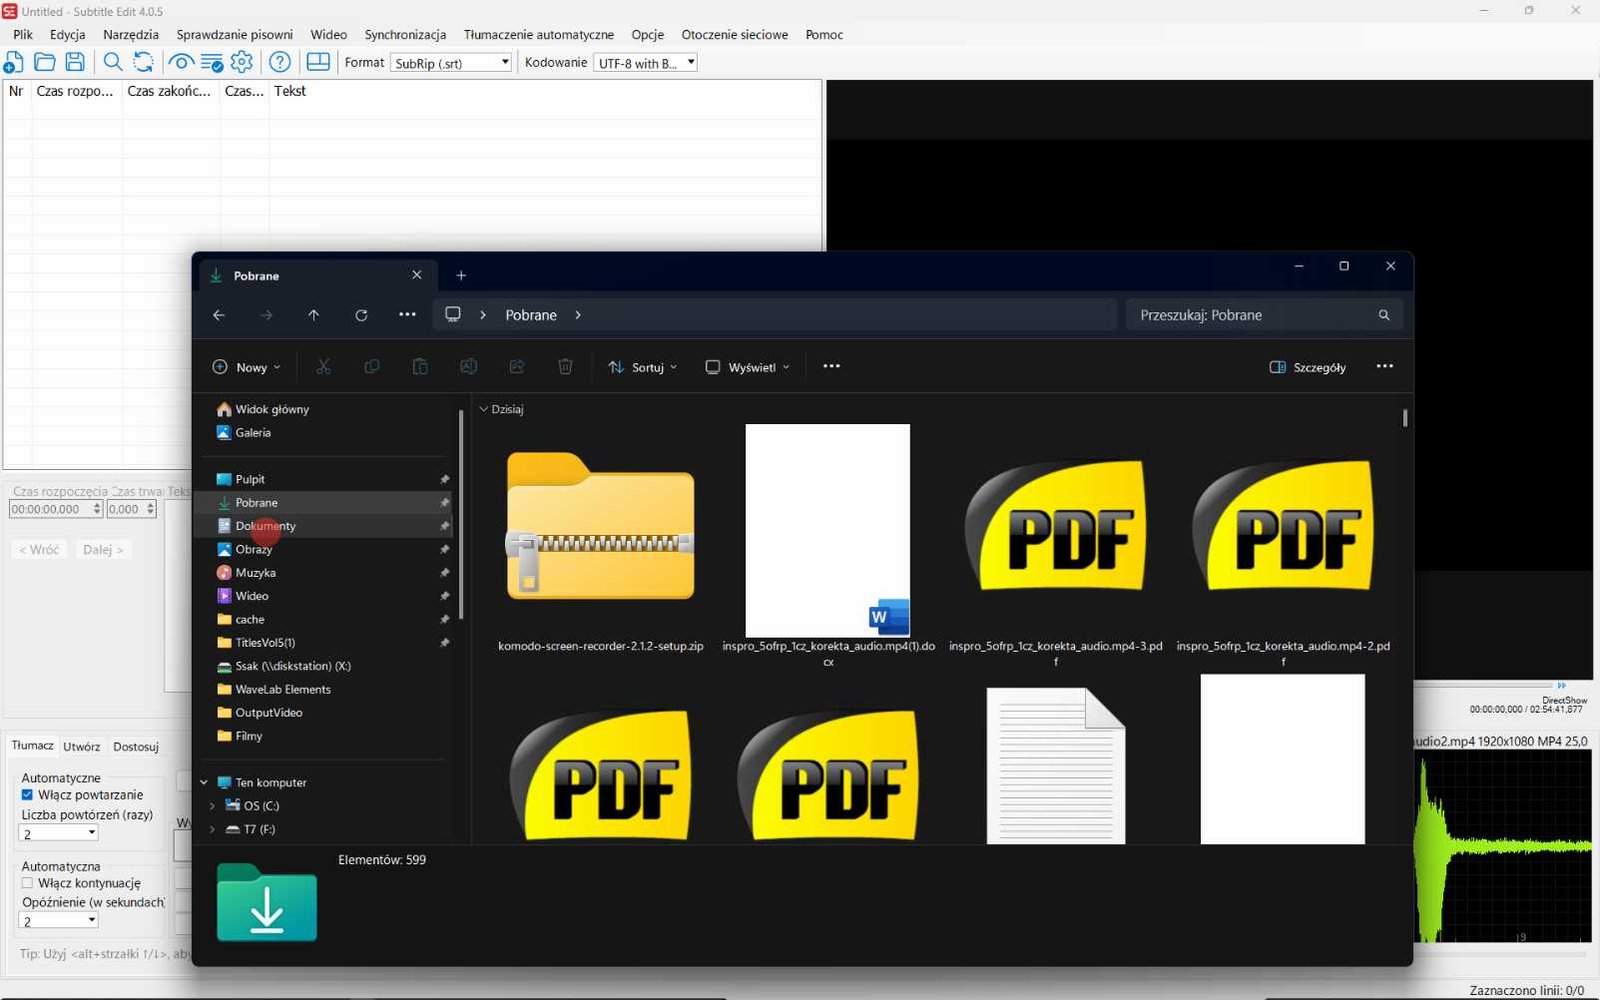The height and width of the screenshot is (1000, 1600).
Task: Click the help question mark icon
Action: pyautogui.click(x=280, y=62)
